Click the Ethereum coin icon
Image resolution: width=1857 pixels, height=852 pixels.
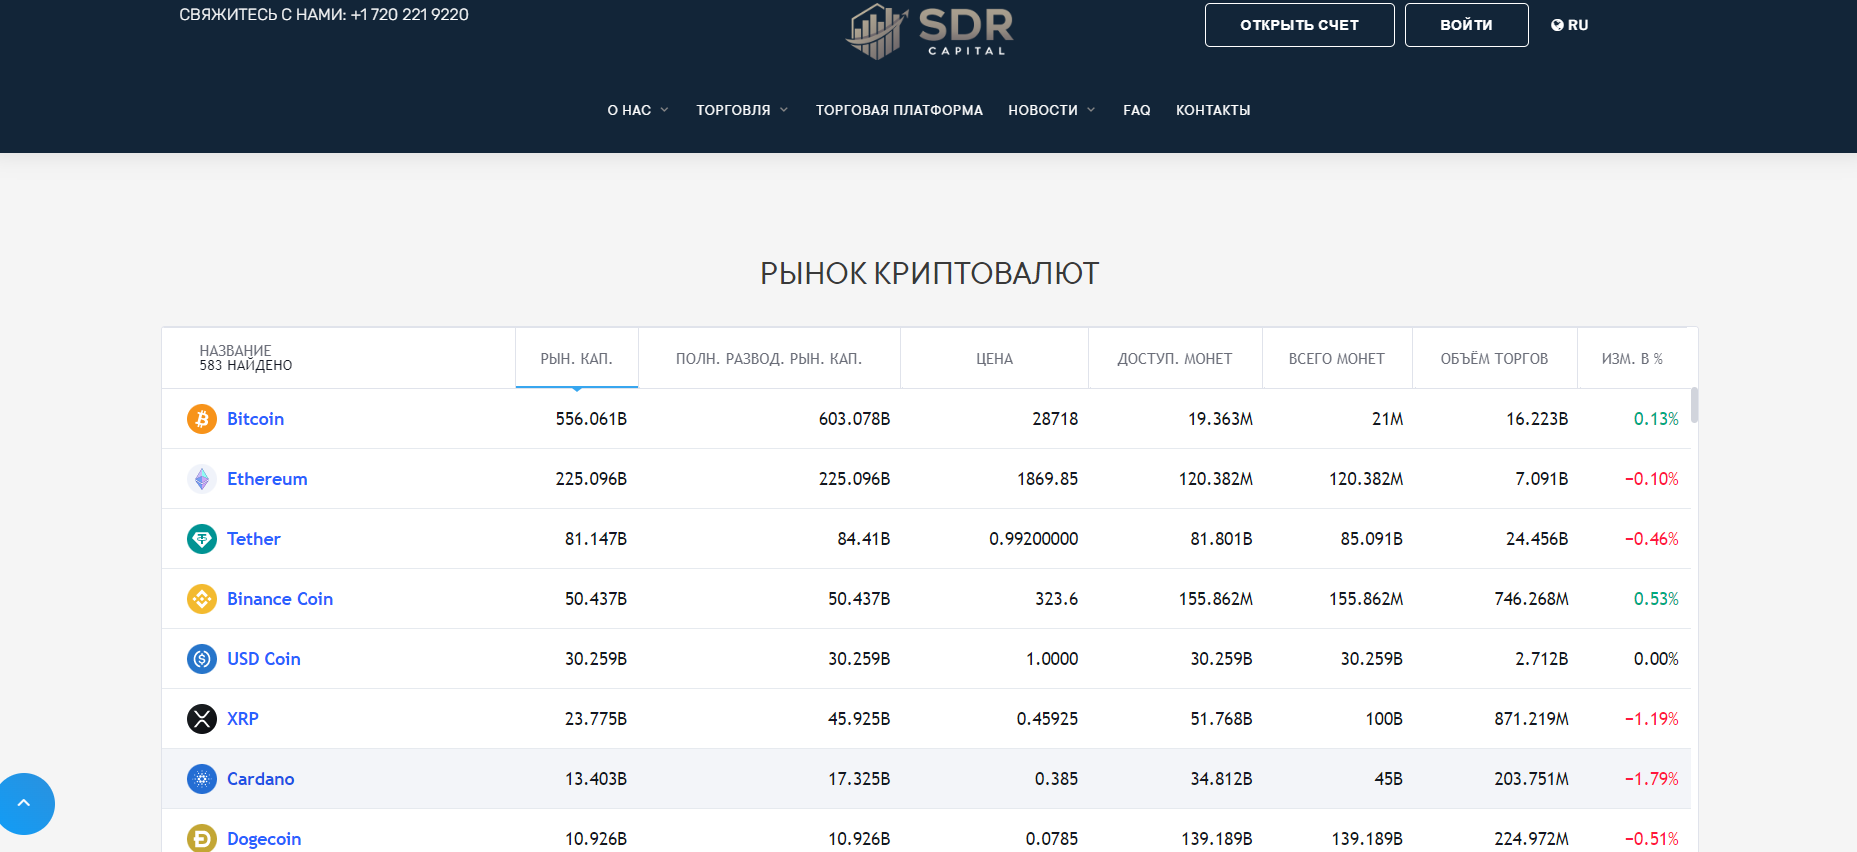pyautogui.click(x=202, y=479)
